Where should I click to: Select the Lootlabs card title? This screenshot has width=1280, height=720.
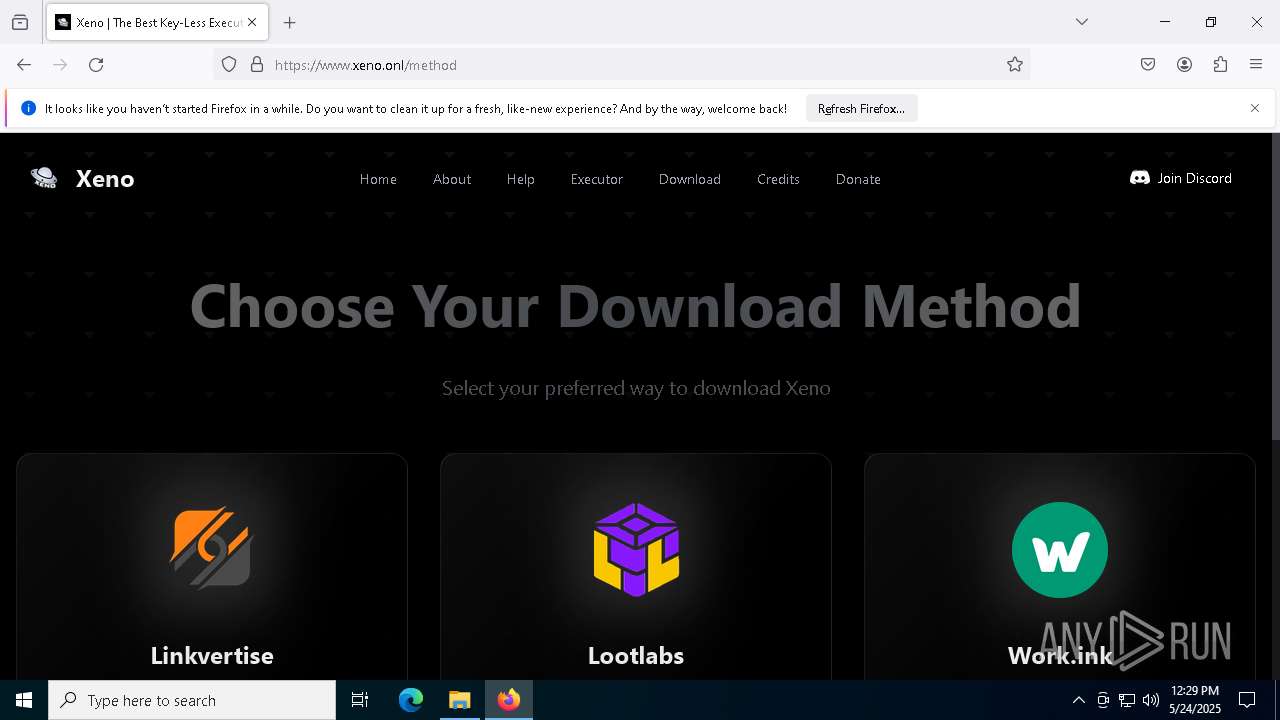click(x=636, y=655)
